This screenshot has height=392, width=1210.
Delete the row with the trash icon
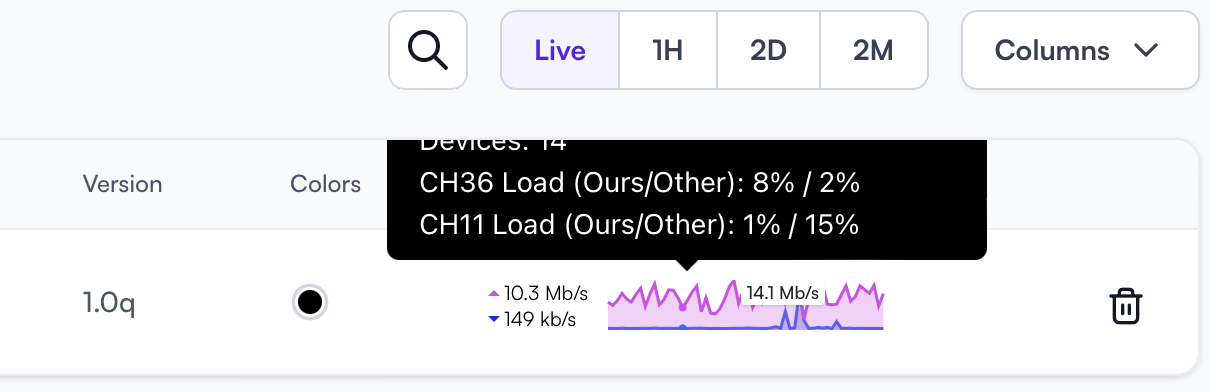[1126, 306]
